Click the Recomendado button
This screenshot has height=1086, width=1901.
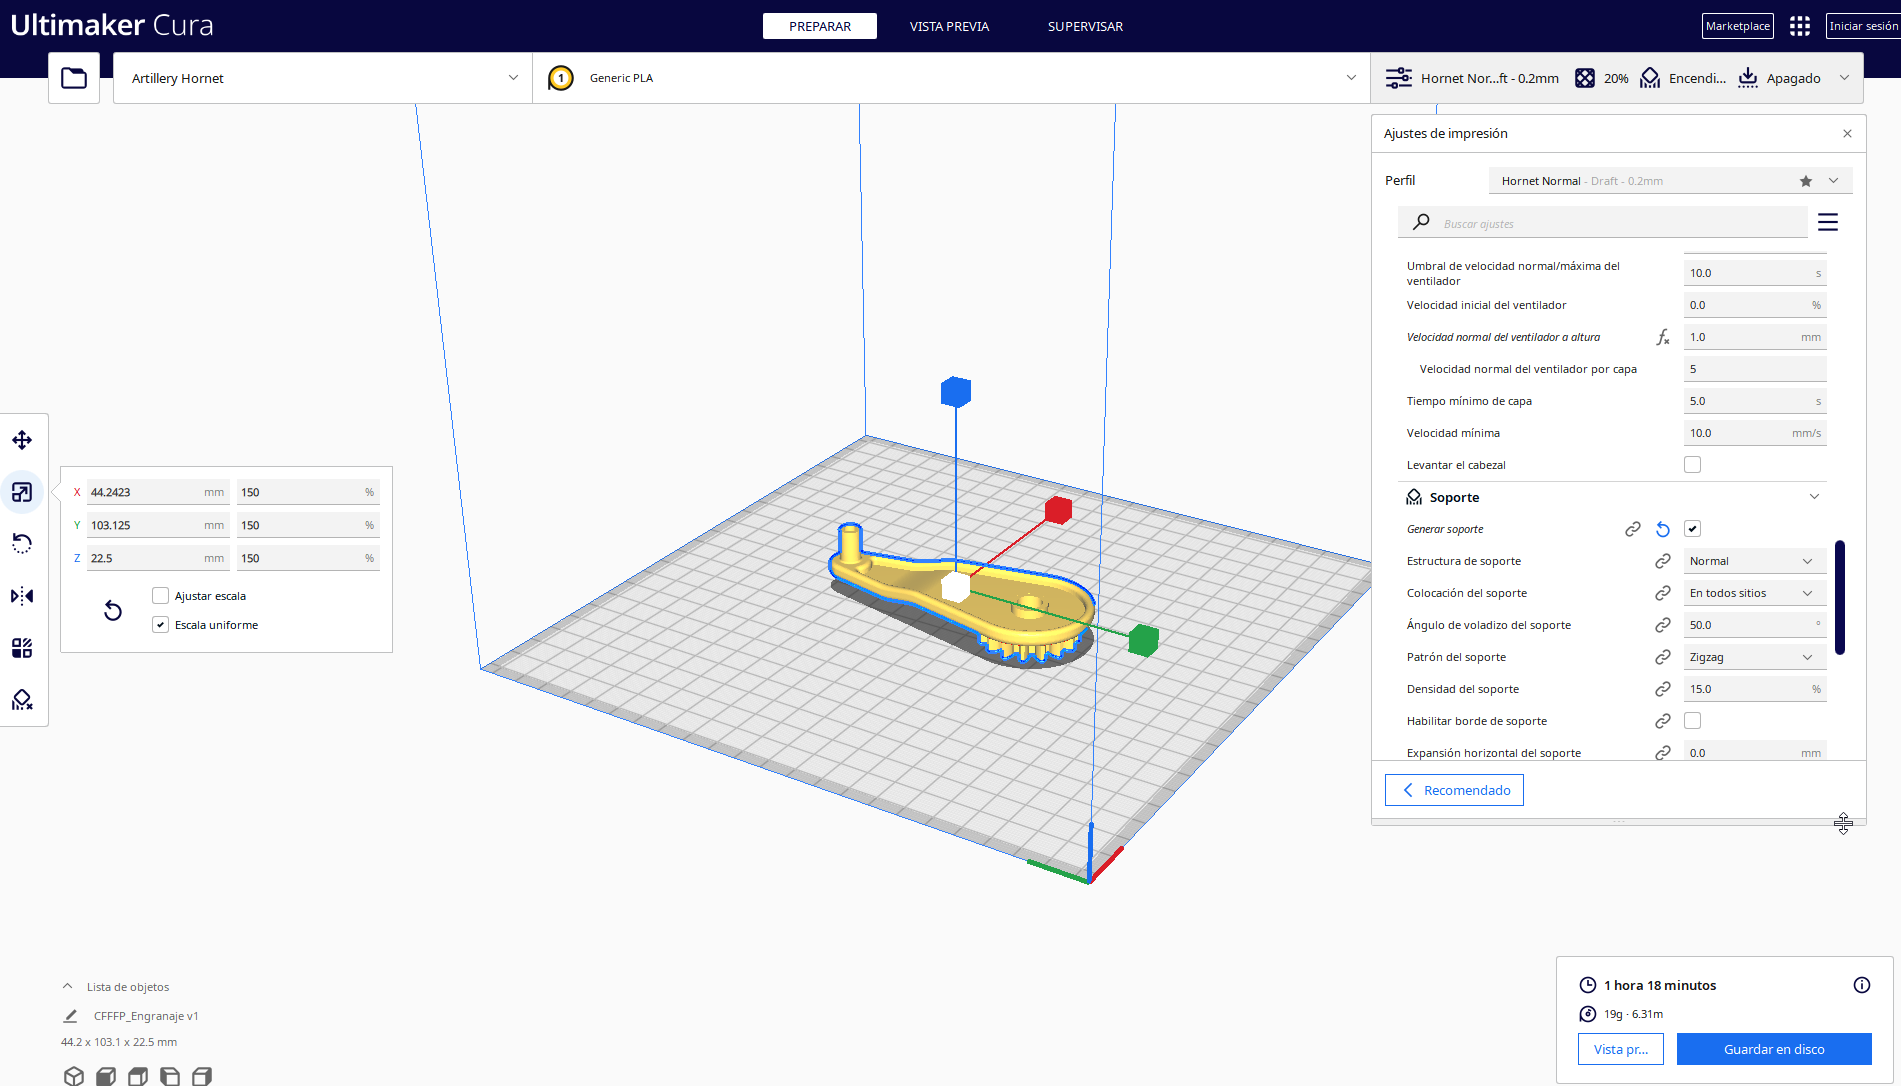(1454, 790)
